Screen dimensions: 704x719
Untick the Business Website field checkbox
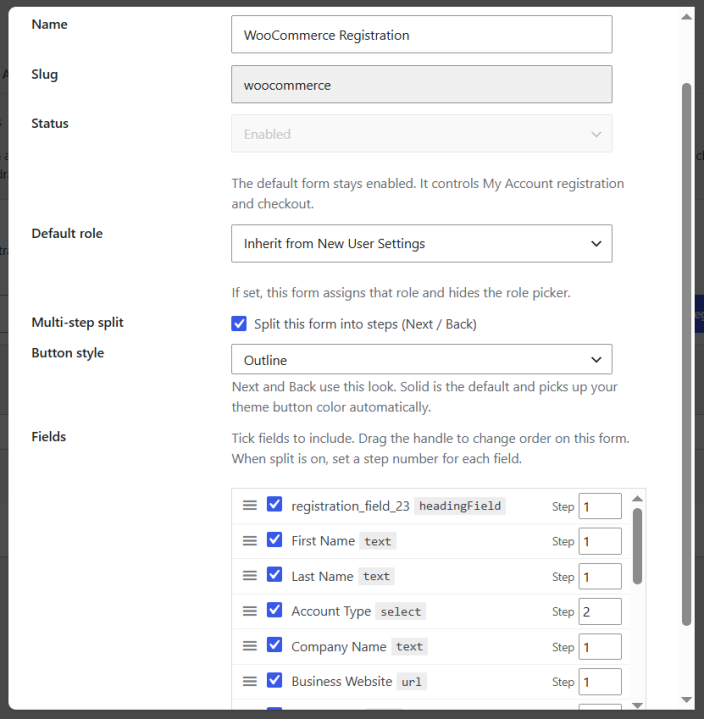click(274, 680)
